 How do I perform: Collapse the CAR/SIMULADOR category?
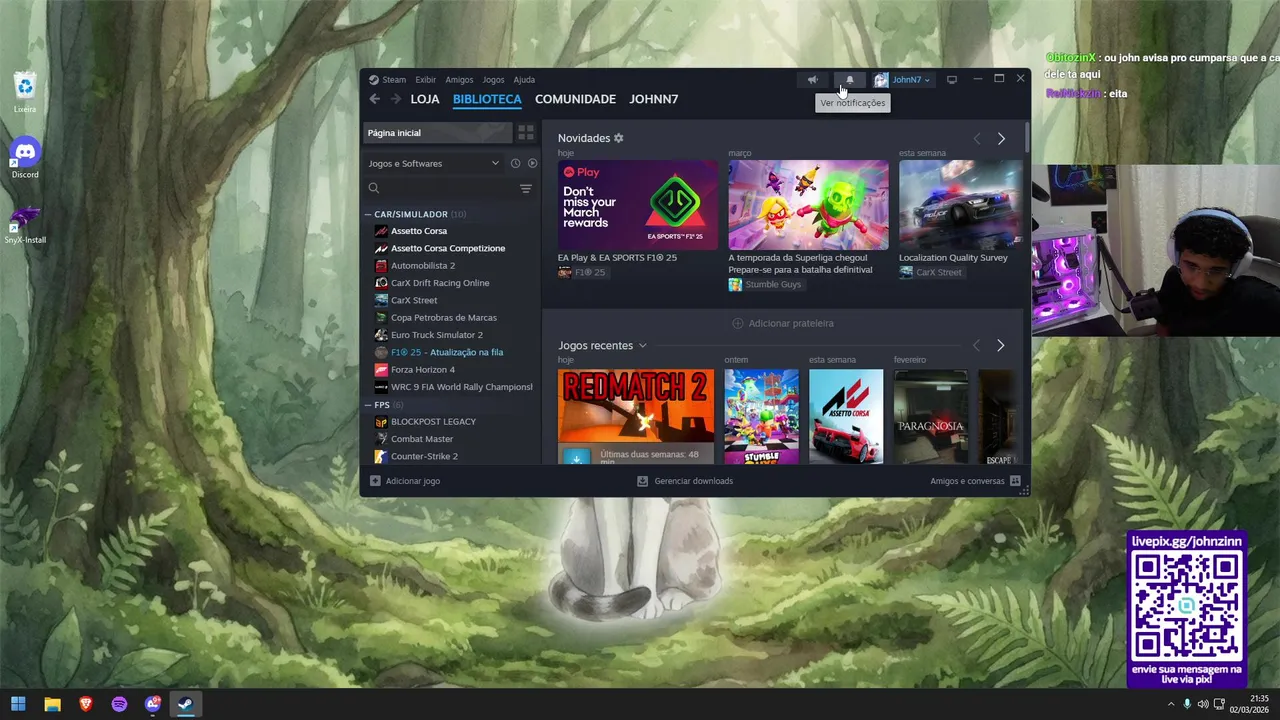[x=368, y=214]
